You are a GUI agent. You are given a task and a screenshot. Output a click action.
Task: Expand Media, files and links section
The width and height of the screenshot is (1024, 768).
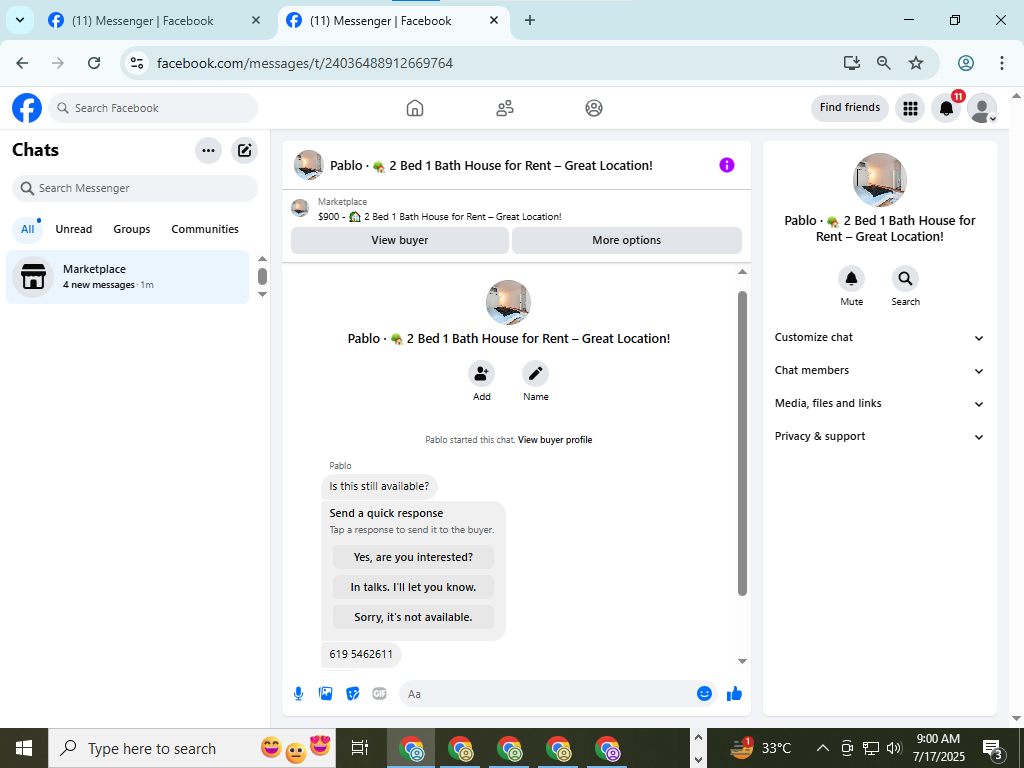pos(879,404)
